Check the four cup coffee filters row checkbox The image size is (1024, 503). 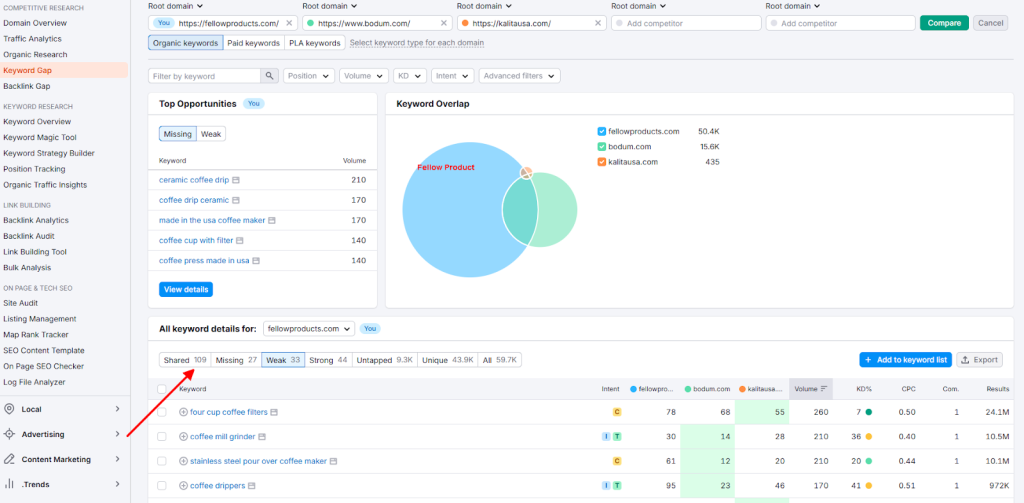click(163, 412)
